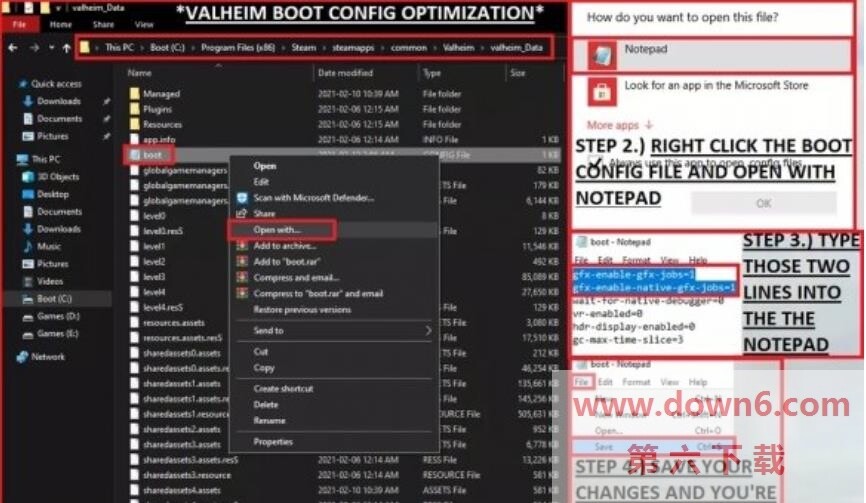This screenshot has height=503, width=866.
Task: Switch to the Home ribbon tab
Action: point(60,24)
